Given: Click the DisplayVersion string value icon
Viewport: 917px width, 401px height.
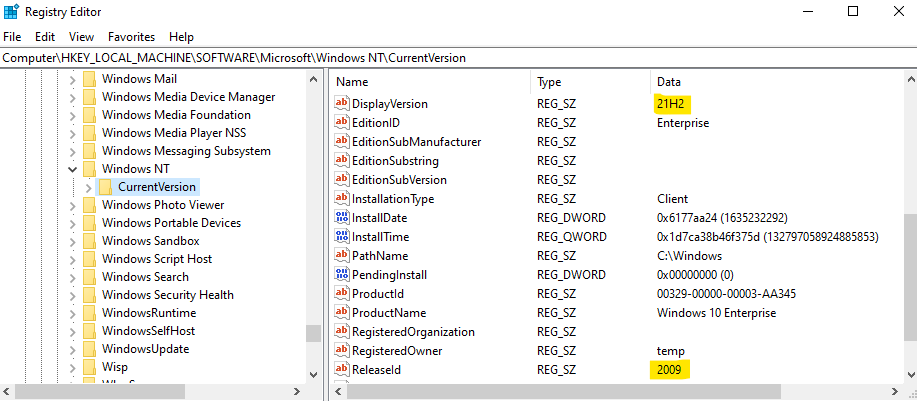Looking at the screenshot, I should pyautogui.click(x=341, y=103).
